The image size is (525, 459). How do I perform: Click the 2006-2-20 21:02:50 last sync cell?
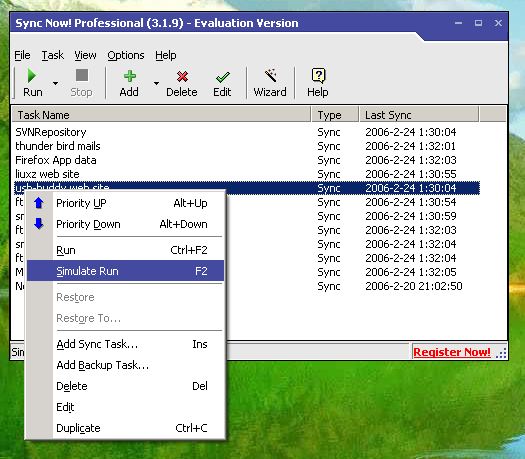(x=414, y=286)
